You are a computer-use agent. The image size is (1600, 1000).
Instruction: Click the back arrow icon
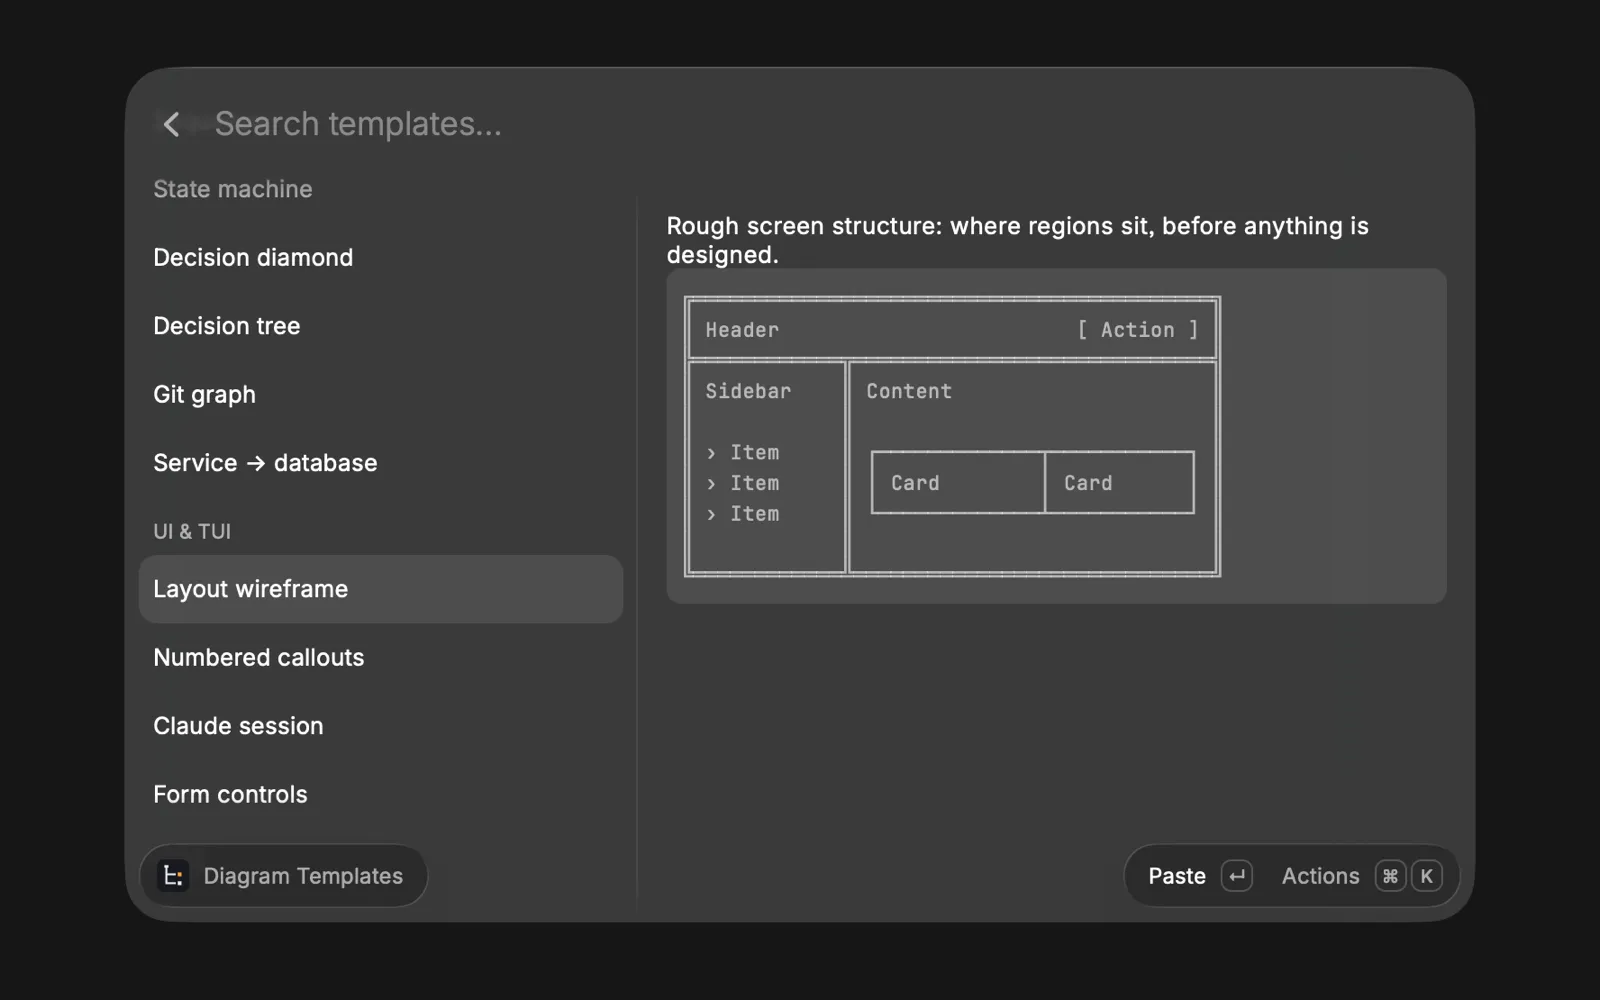171,124
